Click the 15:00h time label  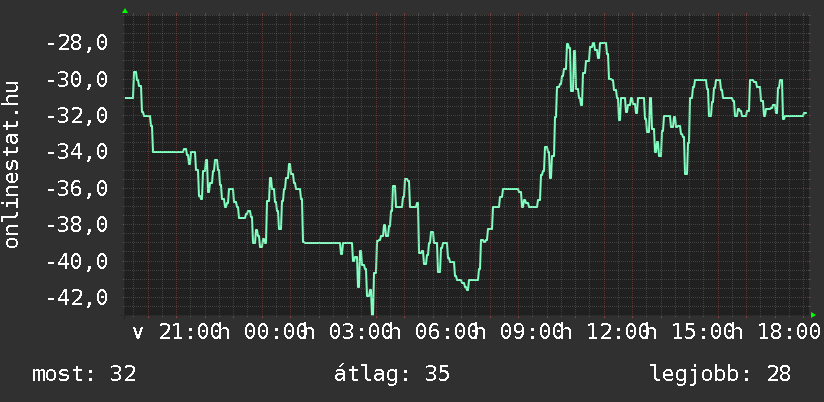pos(701,331)
